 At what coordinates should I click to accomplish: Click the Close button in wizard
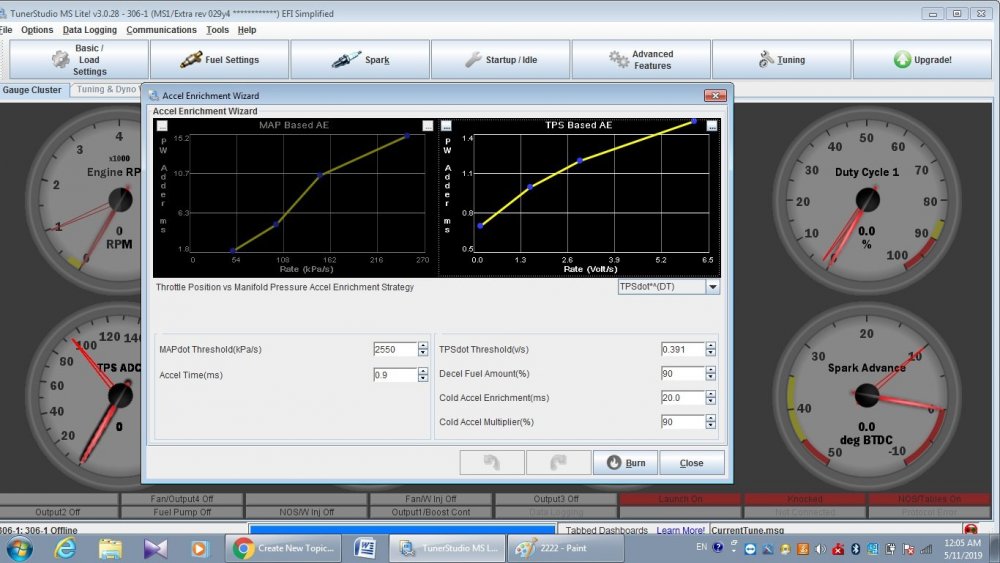pyautogui.click(x=691, y=462)
